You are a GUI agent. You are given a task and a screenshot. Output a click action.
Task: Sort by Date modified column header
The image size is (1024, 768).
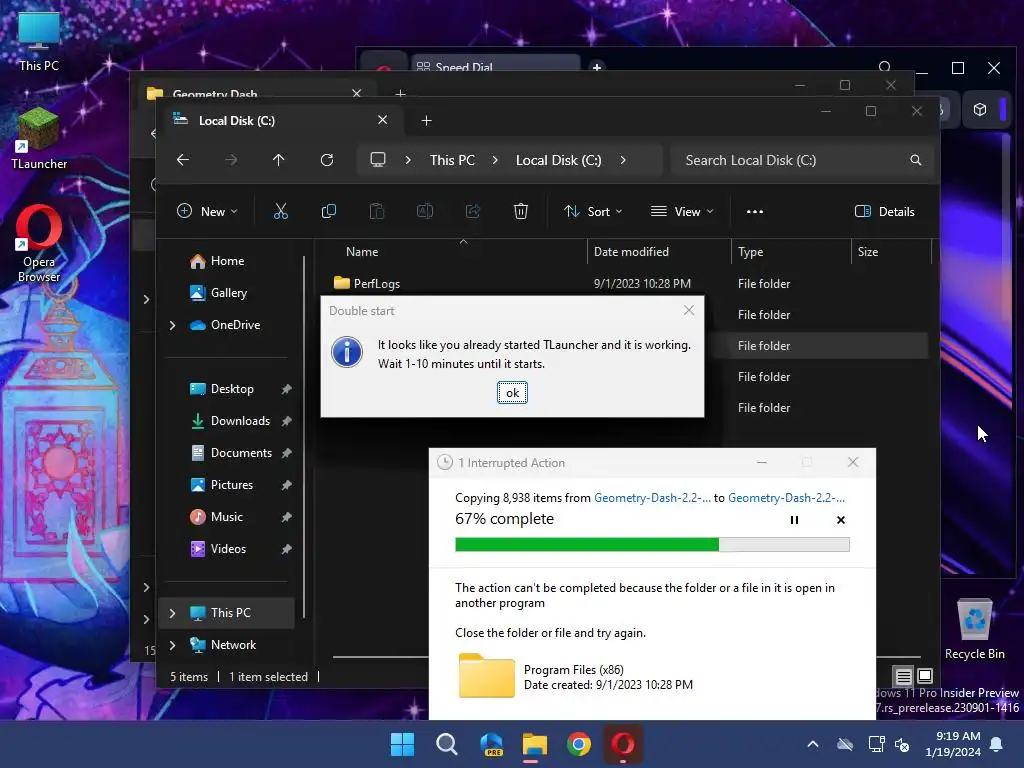[631, 251]
